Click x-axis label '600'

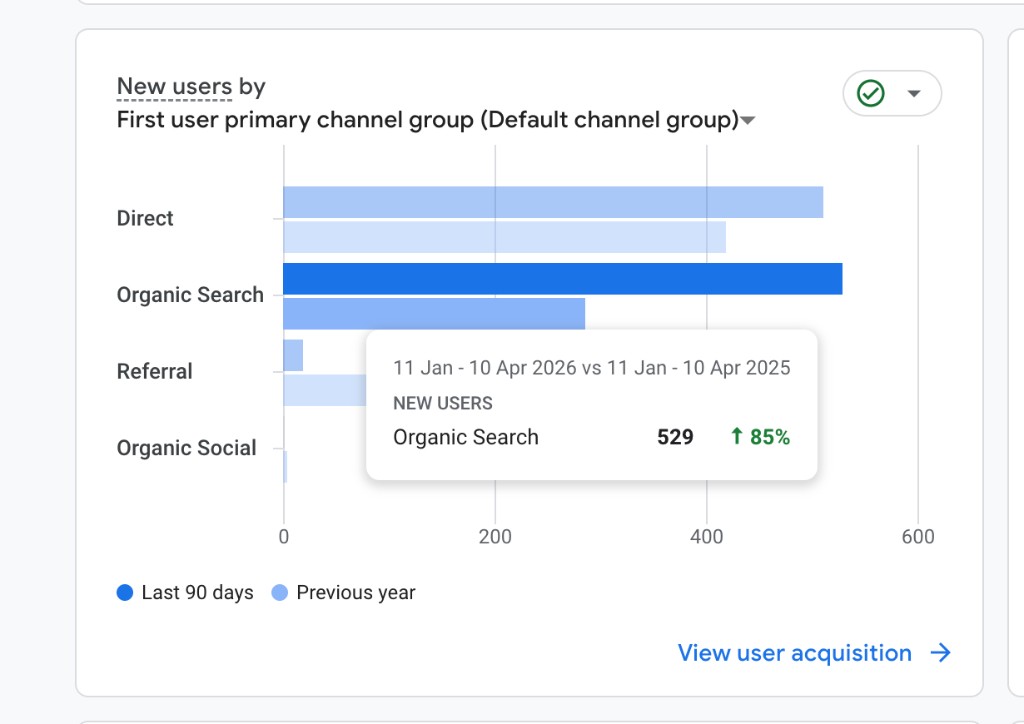point(918,537)
